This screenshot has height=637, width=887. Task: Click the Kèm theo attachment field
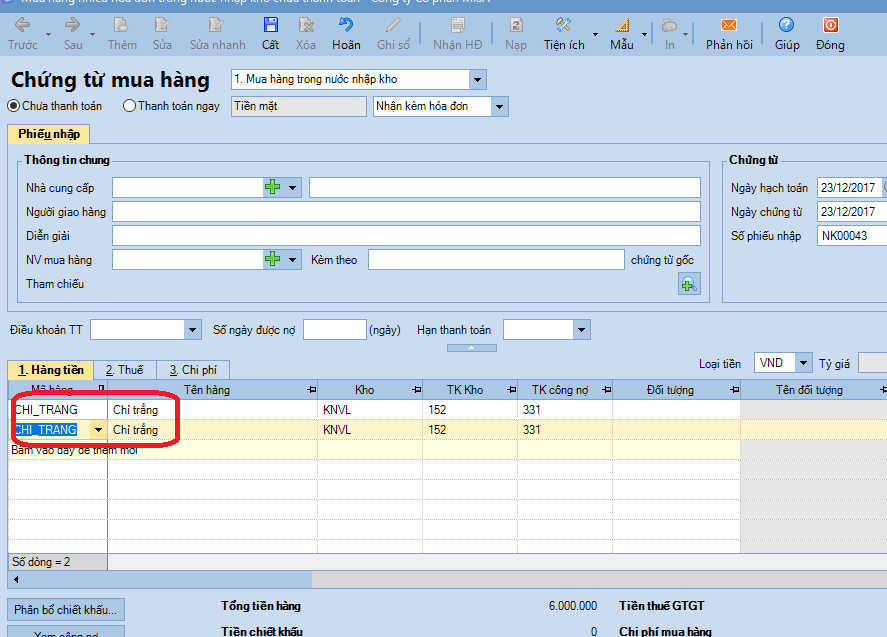496,260
